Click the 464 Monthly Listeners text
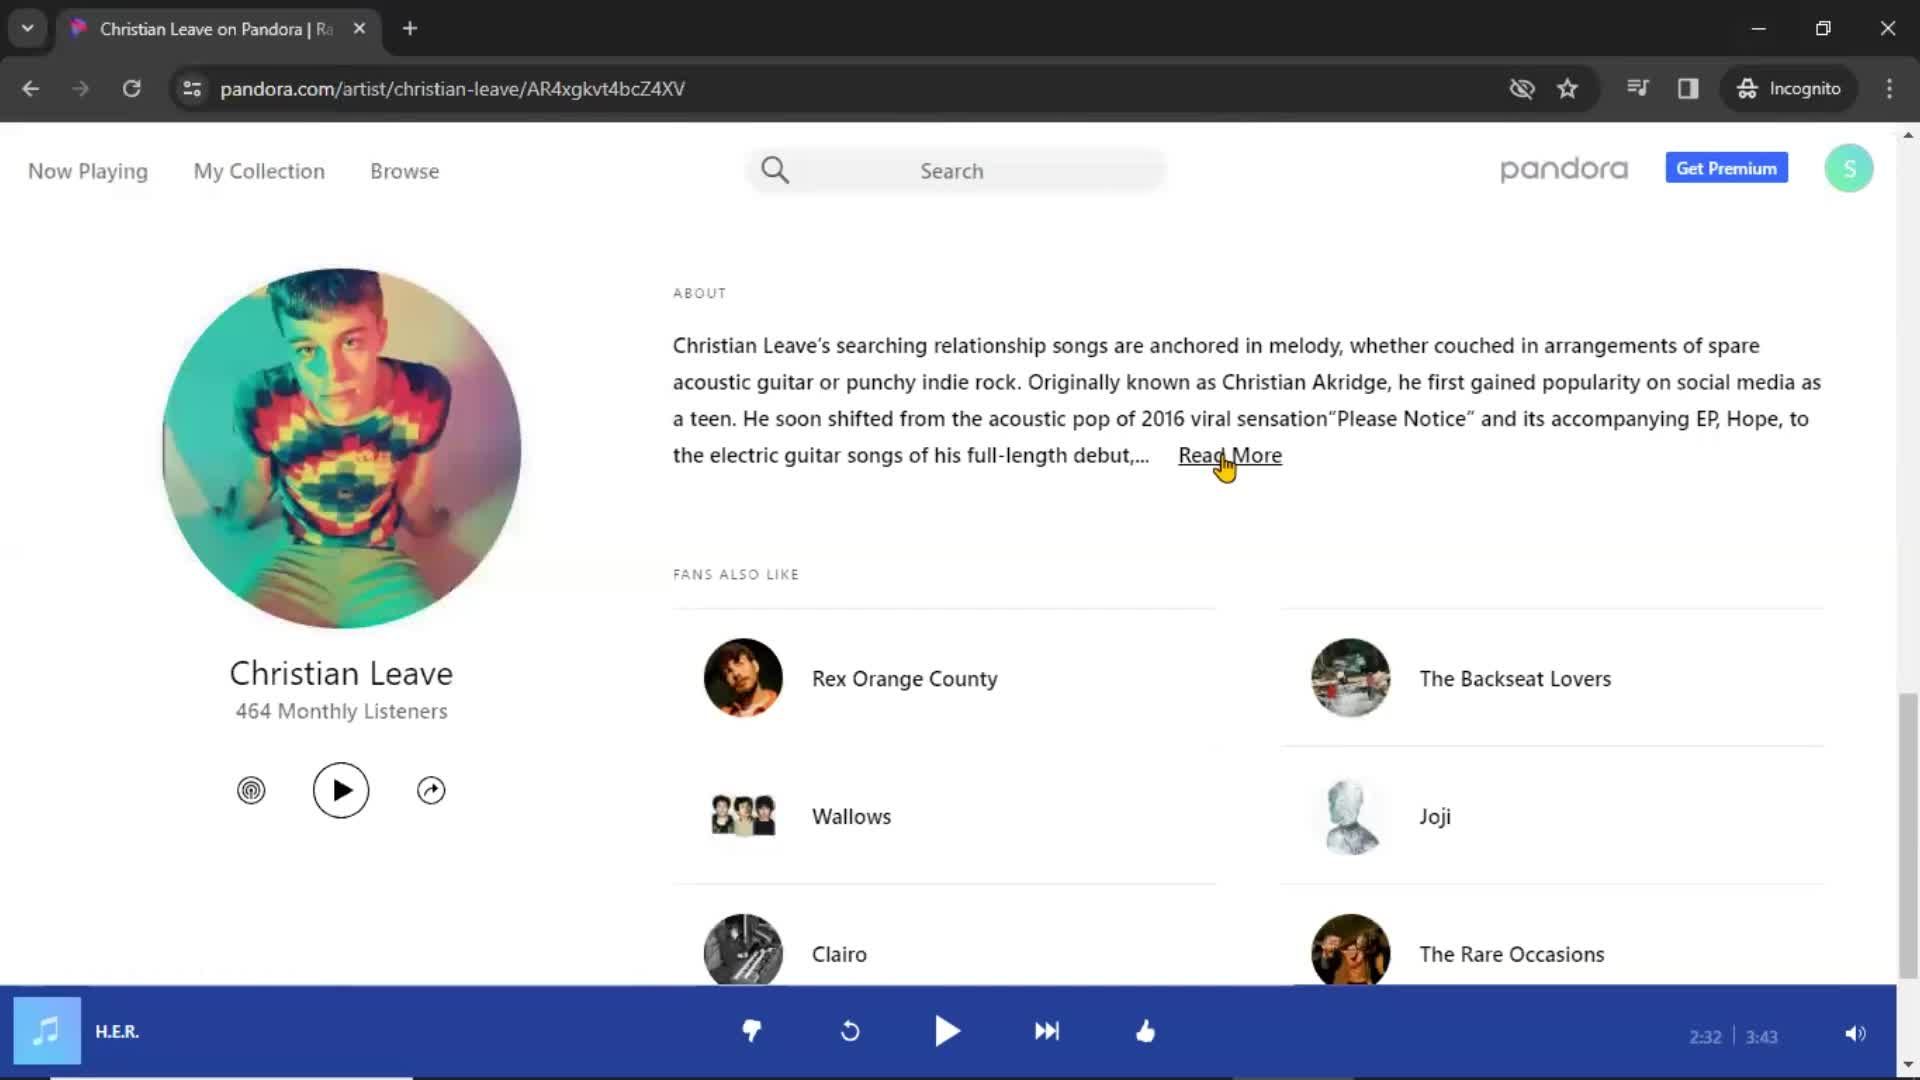Screen dimensions: 1920x1080 point(341,711)
